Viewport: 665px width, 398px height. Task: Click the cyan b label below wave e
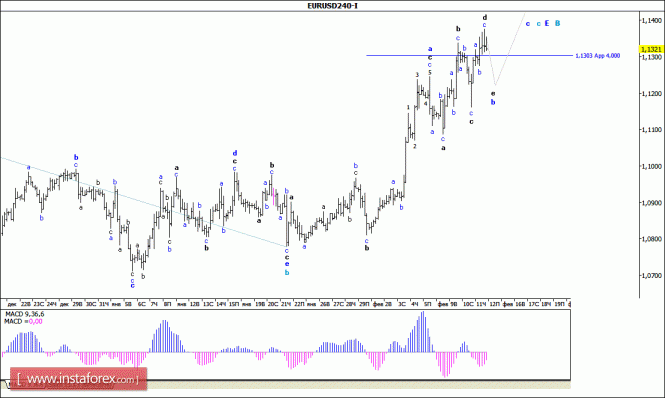click(x=287, y=272)
